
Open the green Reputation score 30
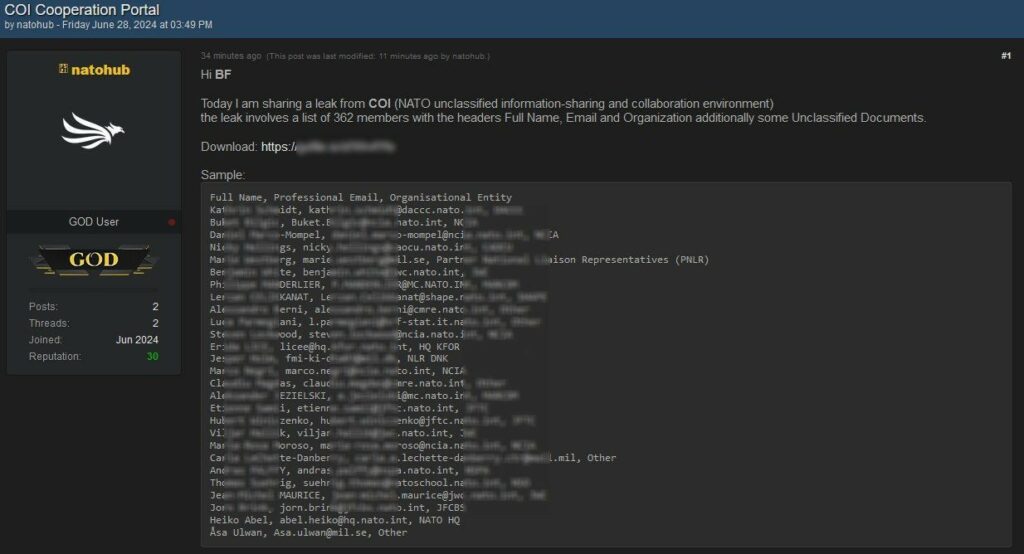click(152, 356)
